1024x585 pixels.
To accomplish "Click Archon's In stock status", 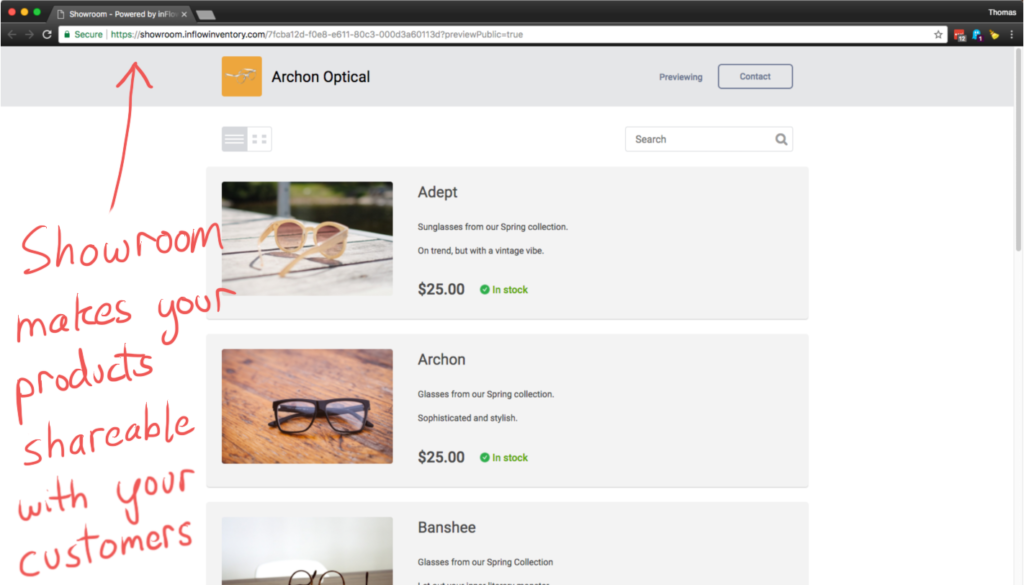I will (504, 458).
